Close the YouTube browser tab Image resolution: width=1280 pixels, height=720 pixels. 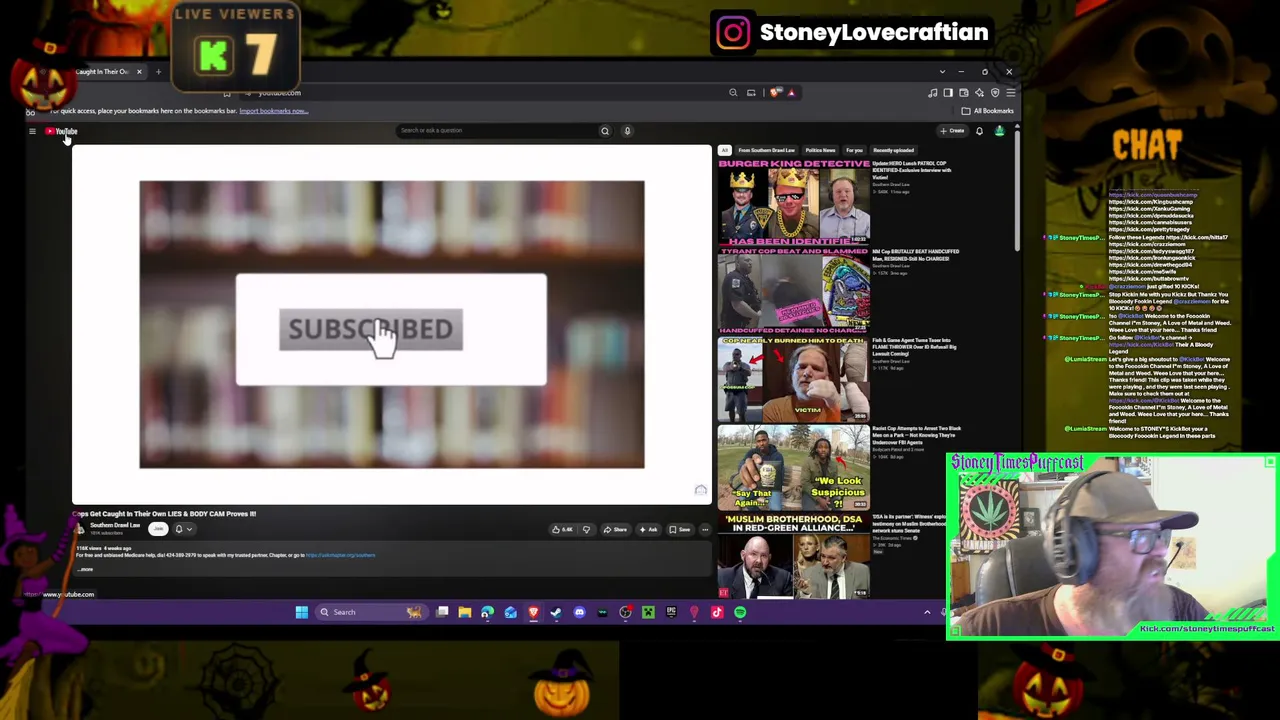pos(139,72)
